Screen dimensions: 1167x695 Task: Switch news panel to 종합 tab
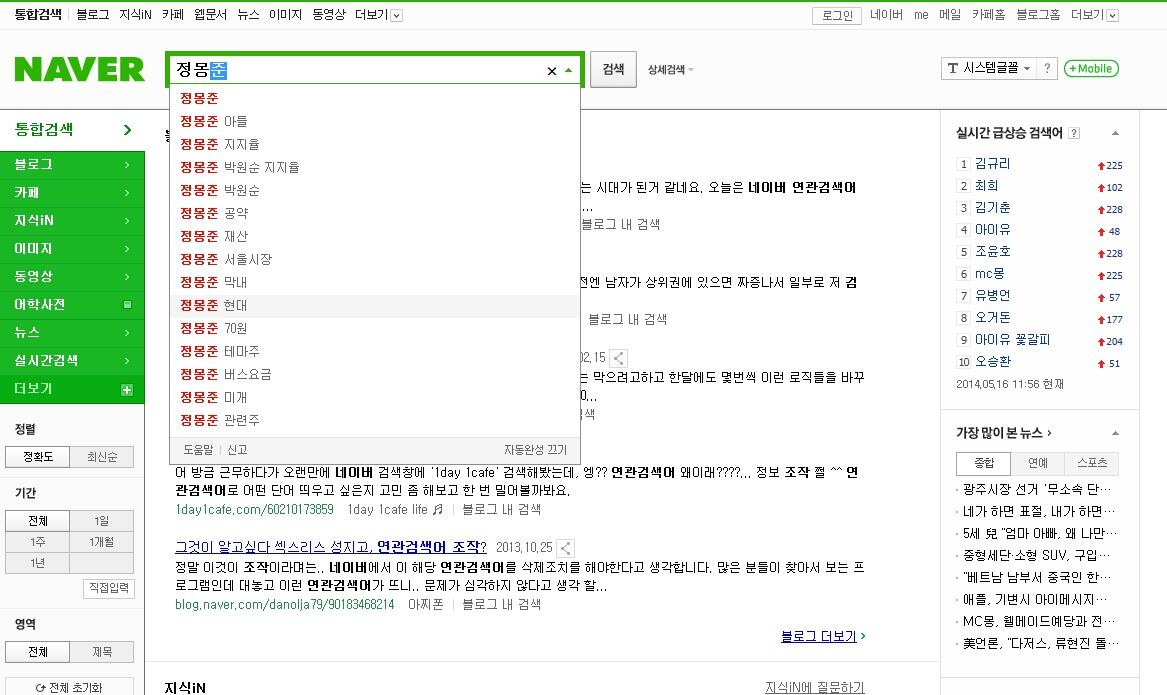(983, 463)
